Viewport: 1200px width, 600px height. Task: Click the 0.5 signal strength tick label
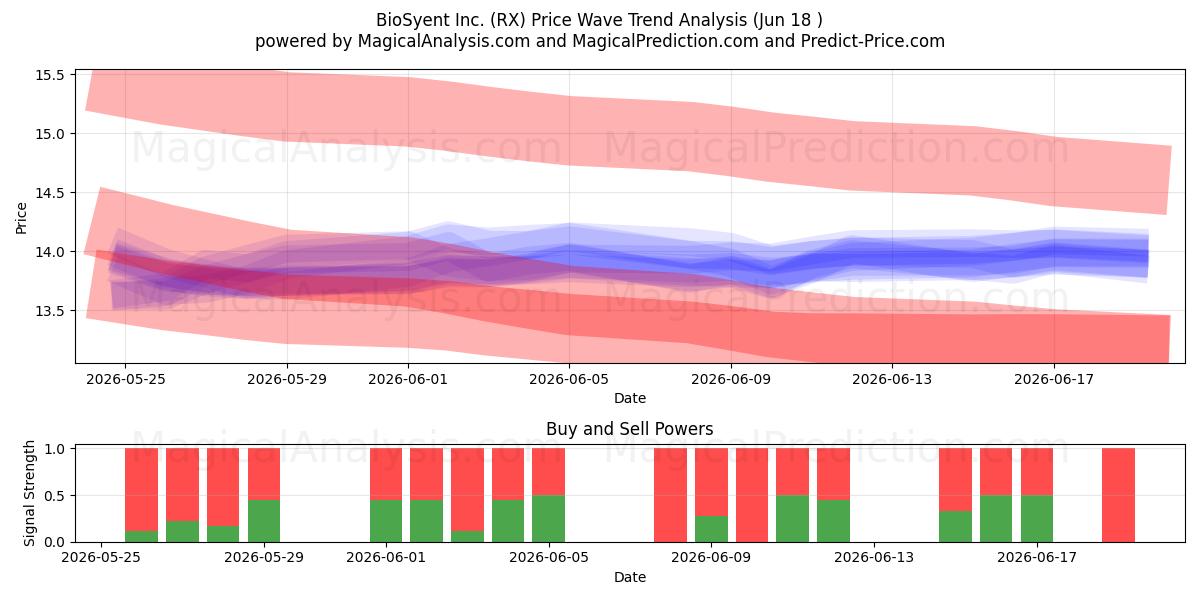click(x=54, y=496)
